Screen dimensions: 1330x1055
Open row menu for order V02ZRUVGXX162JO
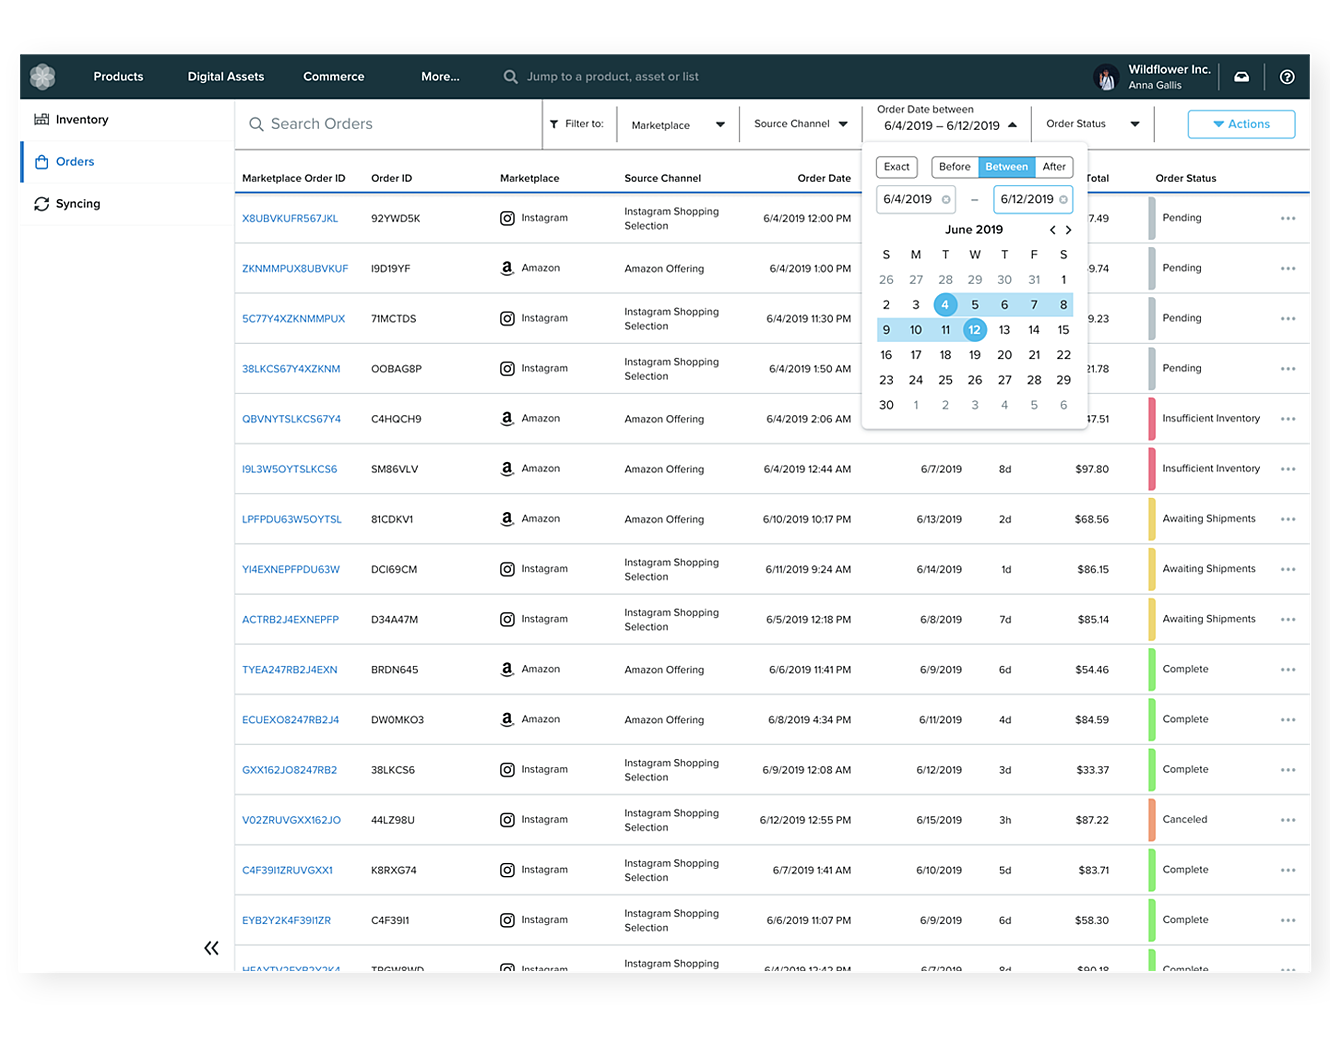coord(1288,820)
